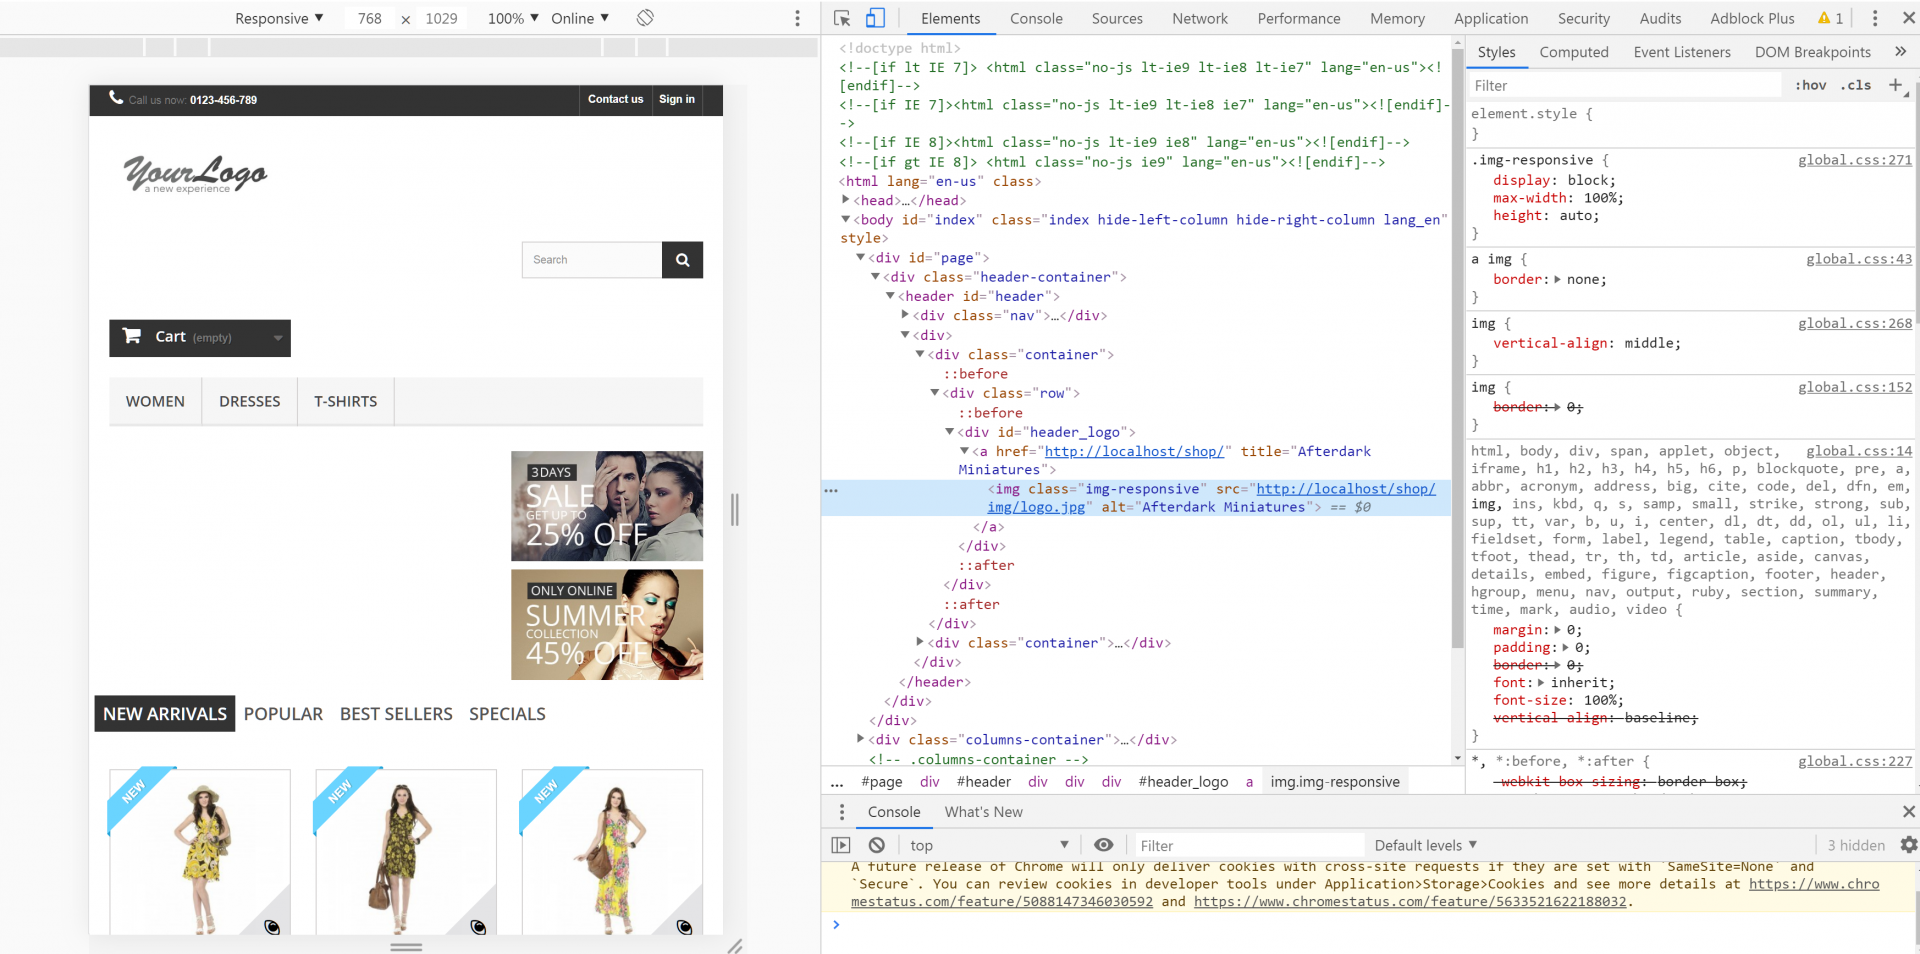Image resolution: width=1920 pixels, height=954 pixels.
Task: Open the Online throttling dropdown
Action: (x=580, y=18)
